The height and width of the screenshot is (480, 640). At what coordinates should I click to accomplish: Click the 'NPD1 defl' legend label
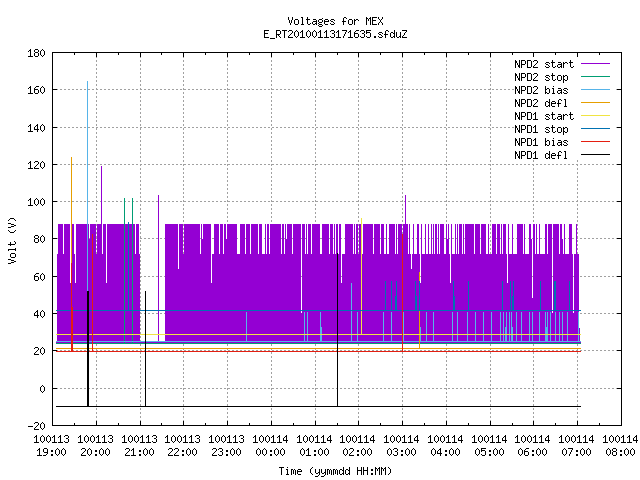[x=541, y=155]
